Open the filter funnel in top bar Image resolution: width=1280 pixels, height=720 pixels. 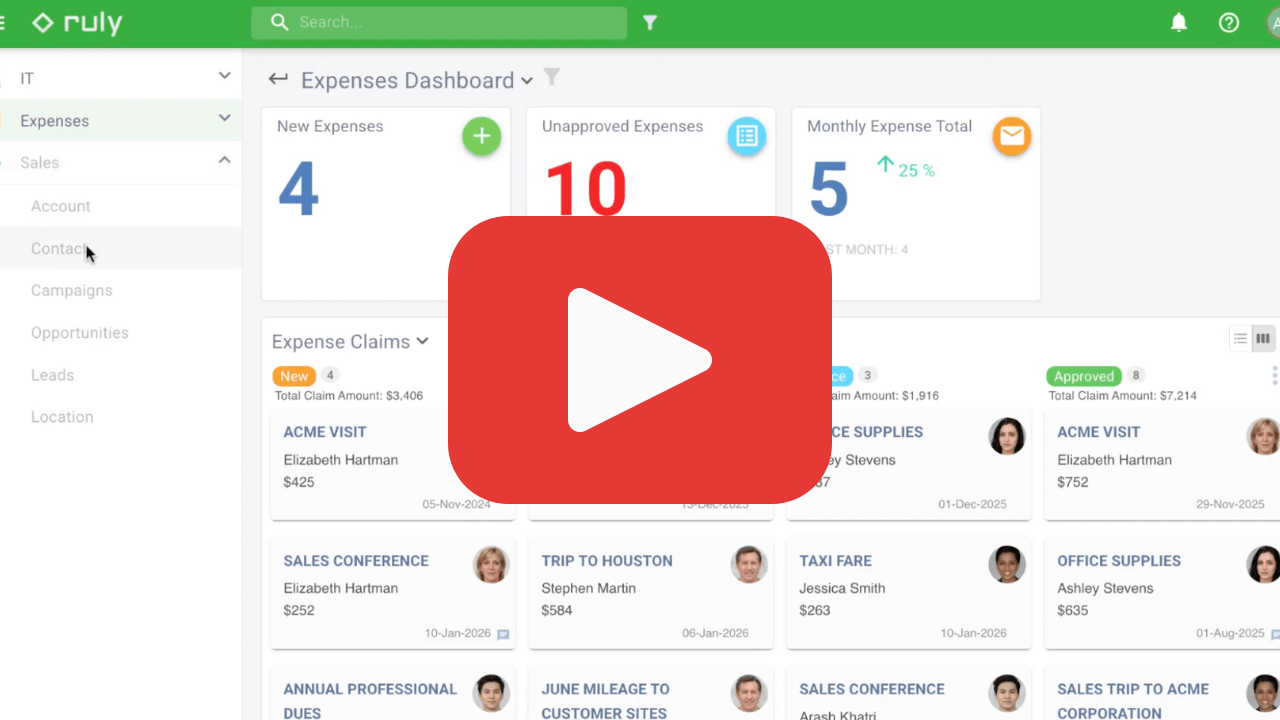pyautogui.click(x=650, y=22)
